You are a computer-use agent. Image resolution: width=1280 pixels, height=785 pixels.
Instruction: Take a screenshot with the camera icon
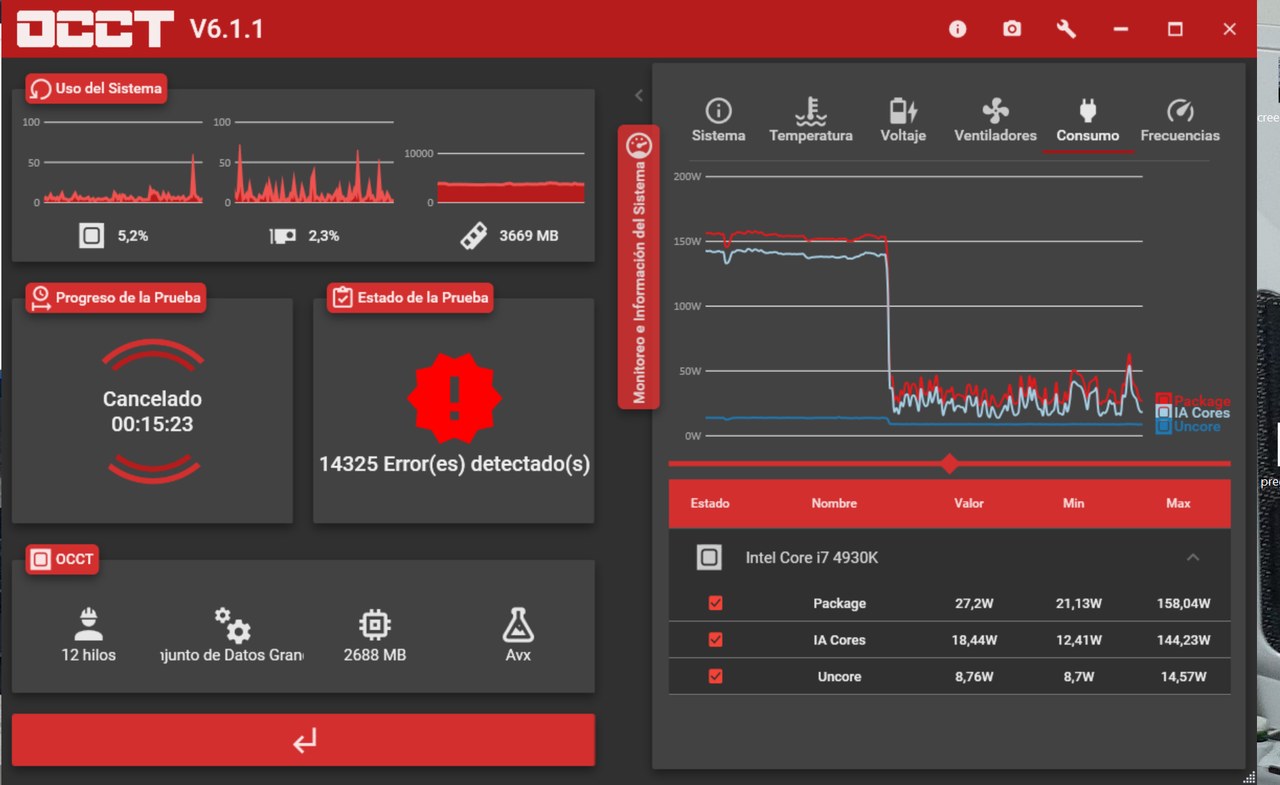pyautogui.click(x=1012, y=29)
